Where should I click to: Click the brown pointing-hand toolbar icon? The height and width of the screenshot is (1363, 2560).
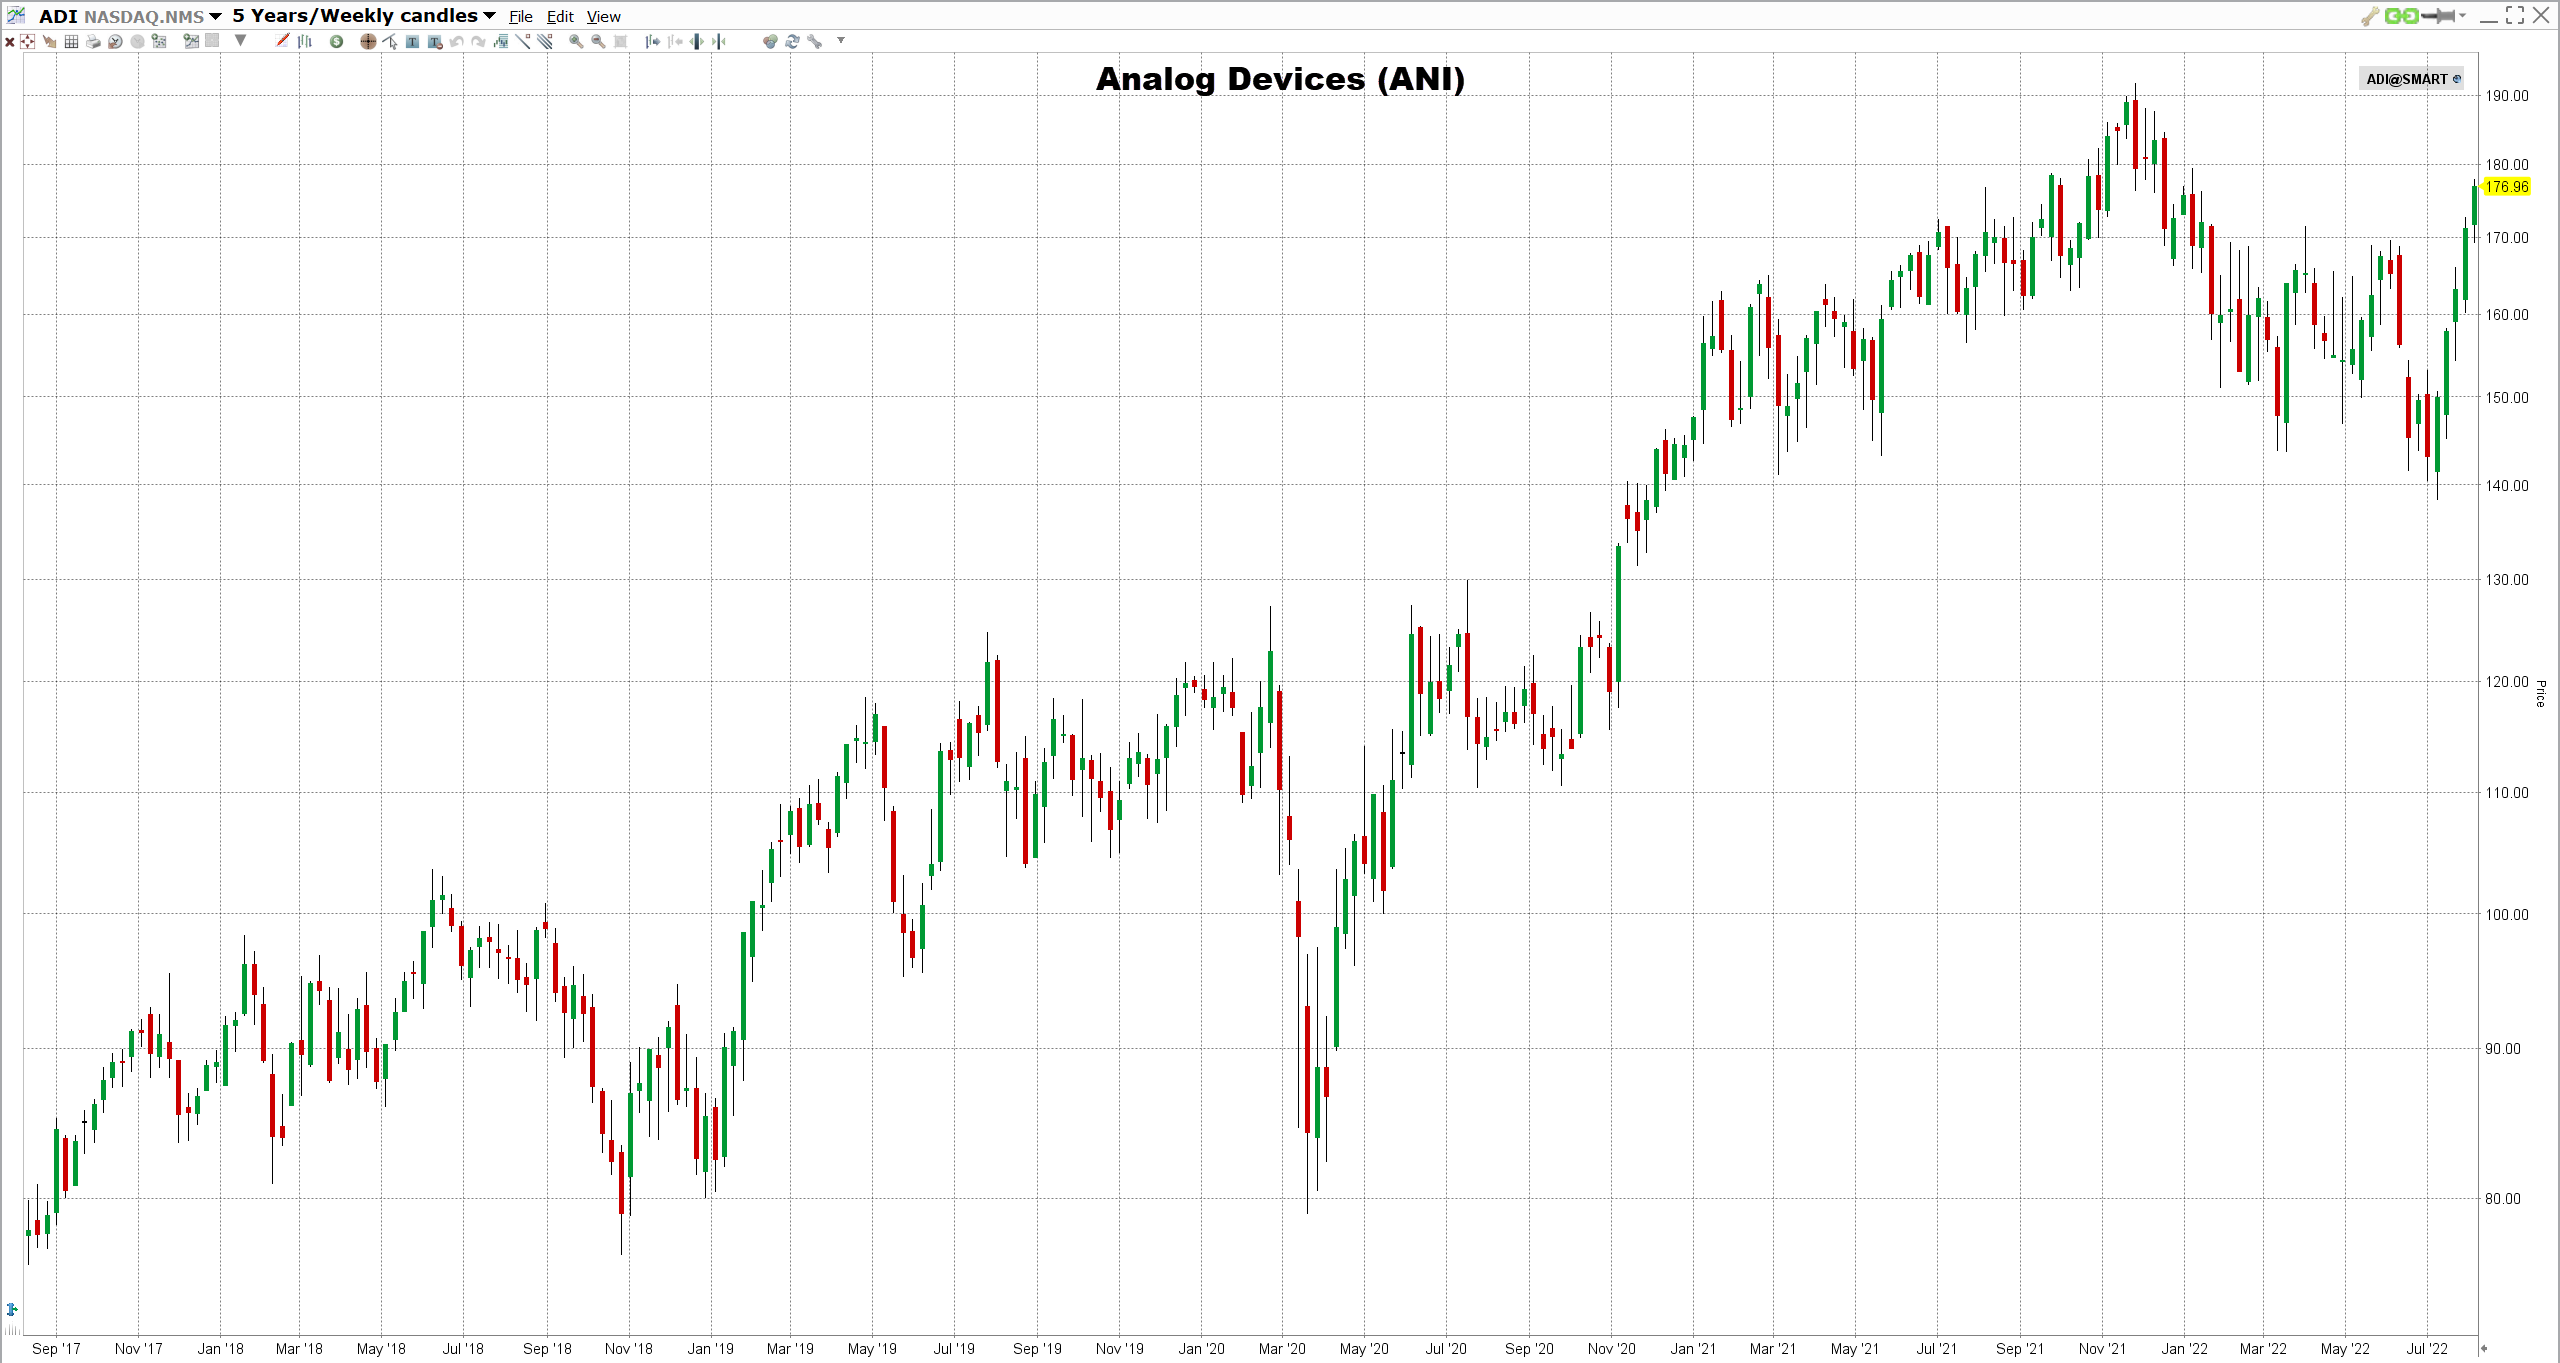[x=49, y=41]
